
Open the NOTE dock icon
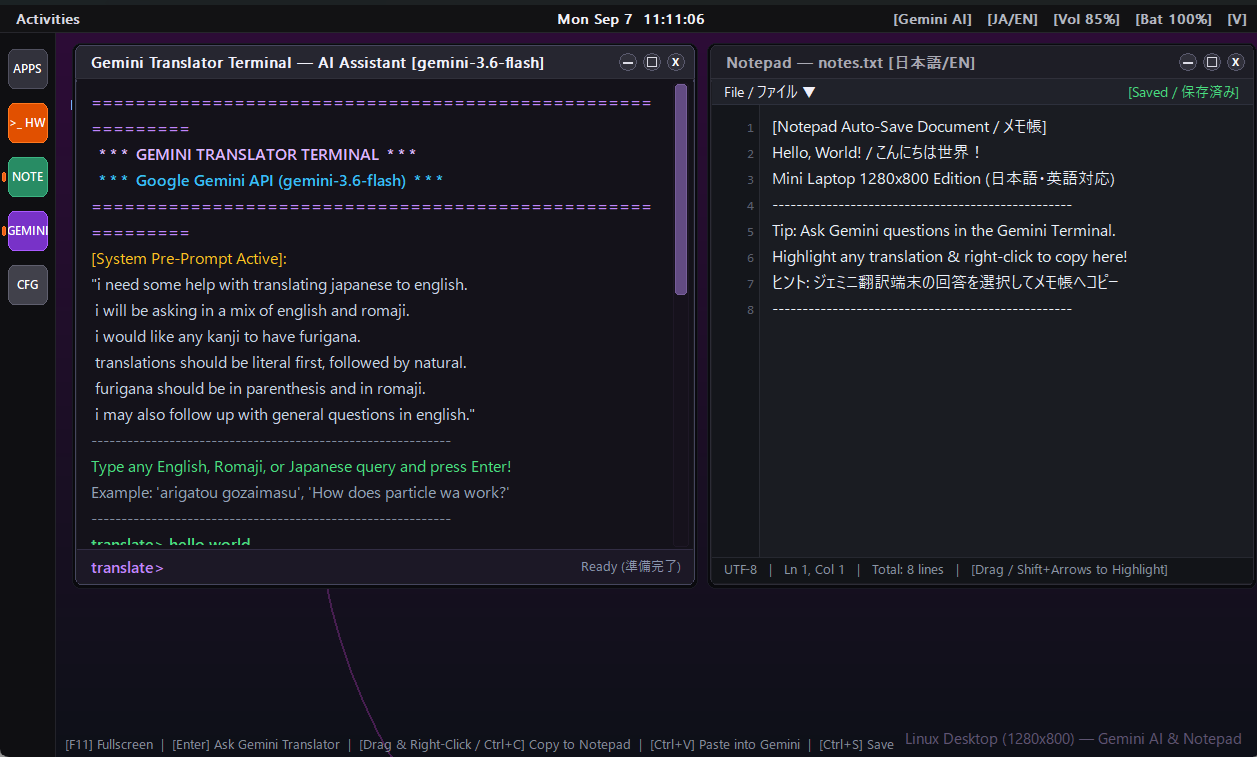[28, 177]
